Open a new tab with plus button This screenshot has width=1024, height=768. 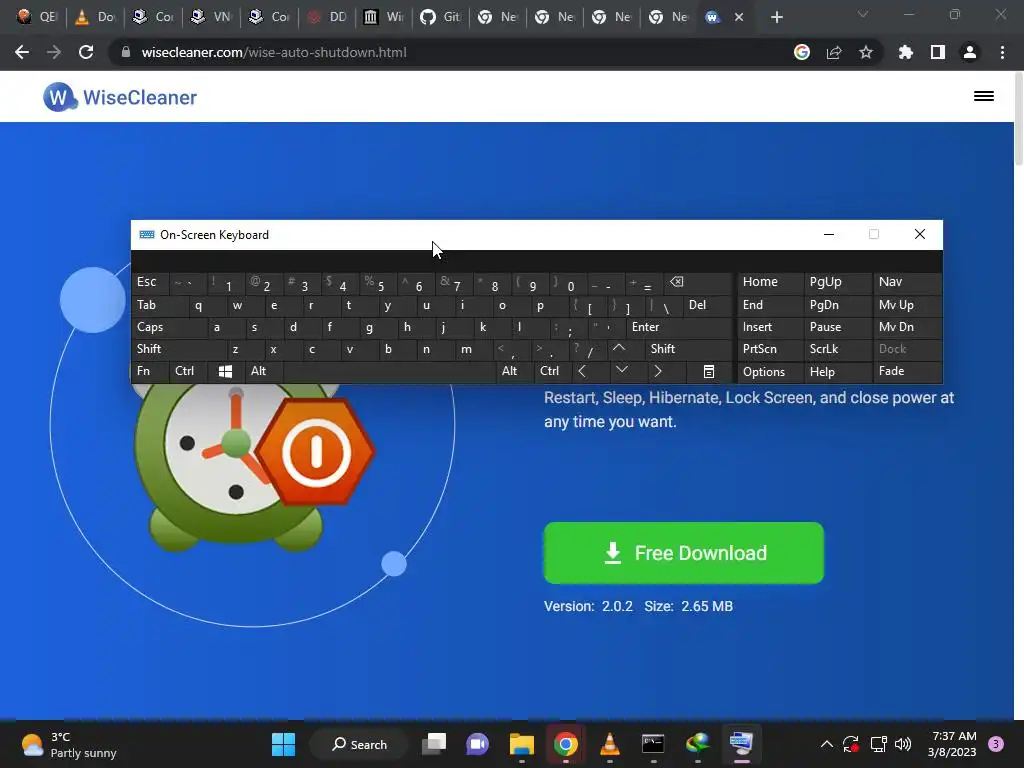click(x=776, y=17)
